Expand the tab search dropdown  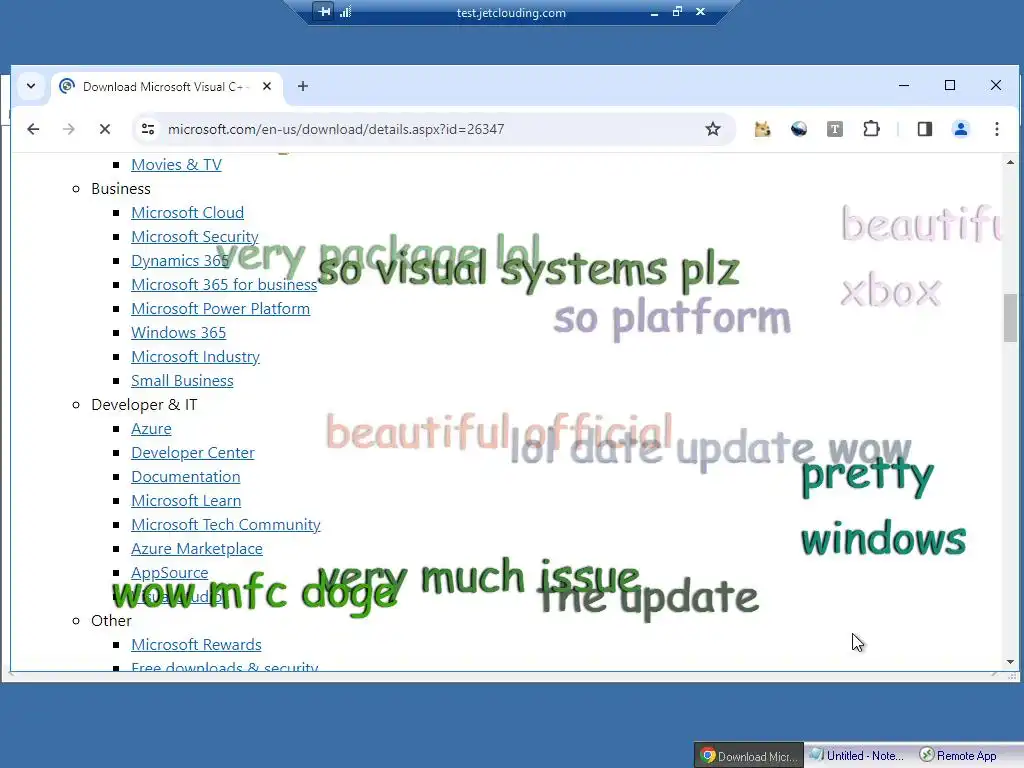coord(31,86)
